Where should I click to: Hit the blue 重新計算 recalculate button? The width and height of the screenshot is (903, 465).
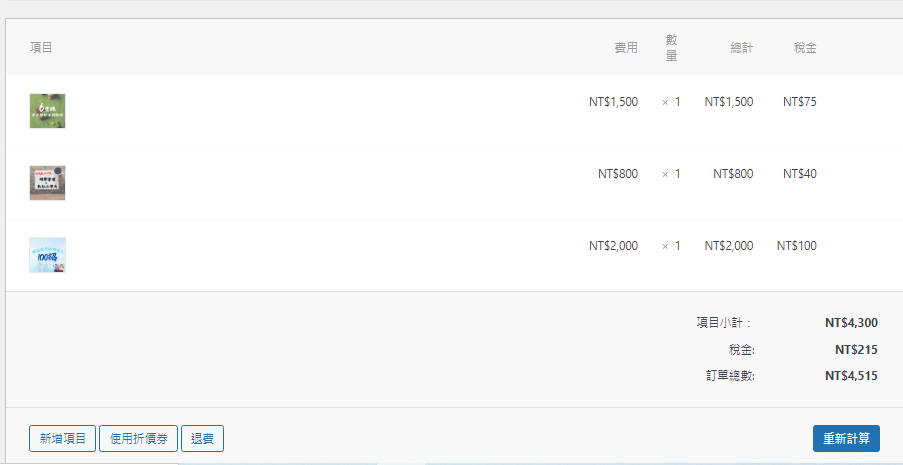846,438
